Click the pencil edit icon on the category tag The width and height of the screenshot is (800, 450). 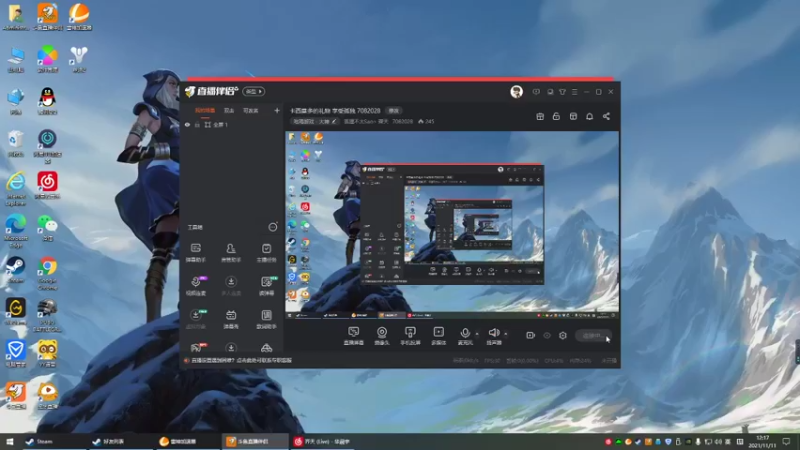(334, 121)
